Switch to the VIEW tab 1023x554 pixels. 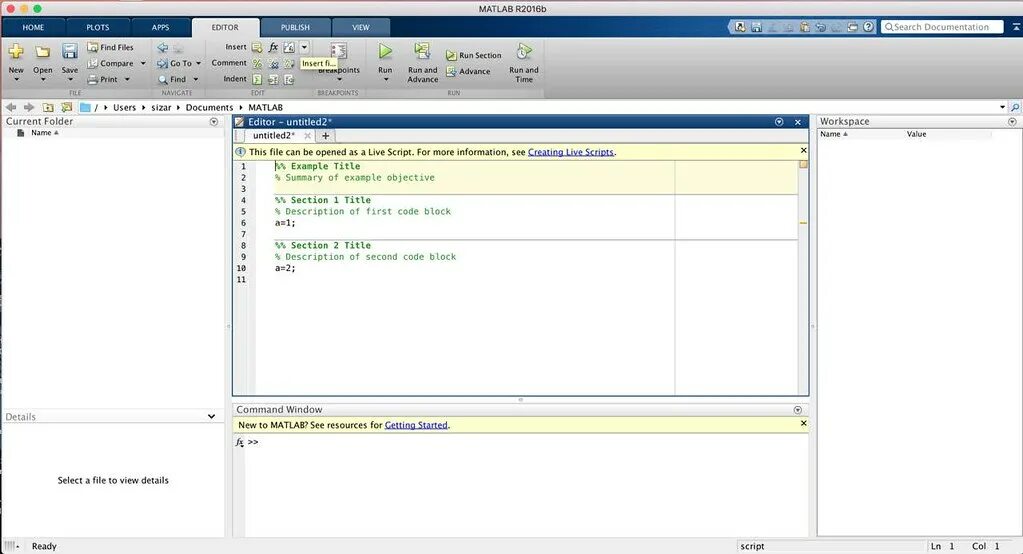click(361, 27)
